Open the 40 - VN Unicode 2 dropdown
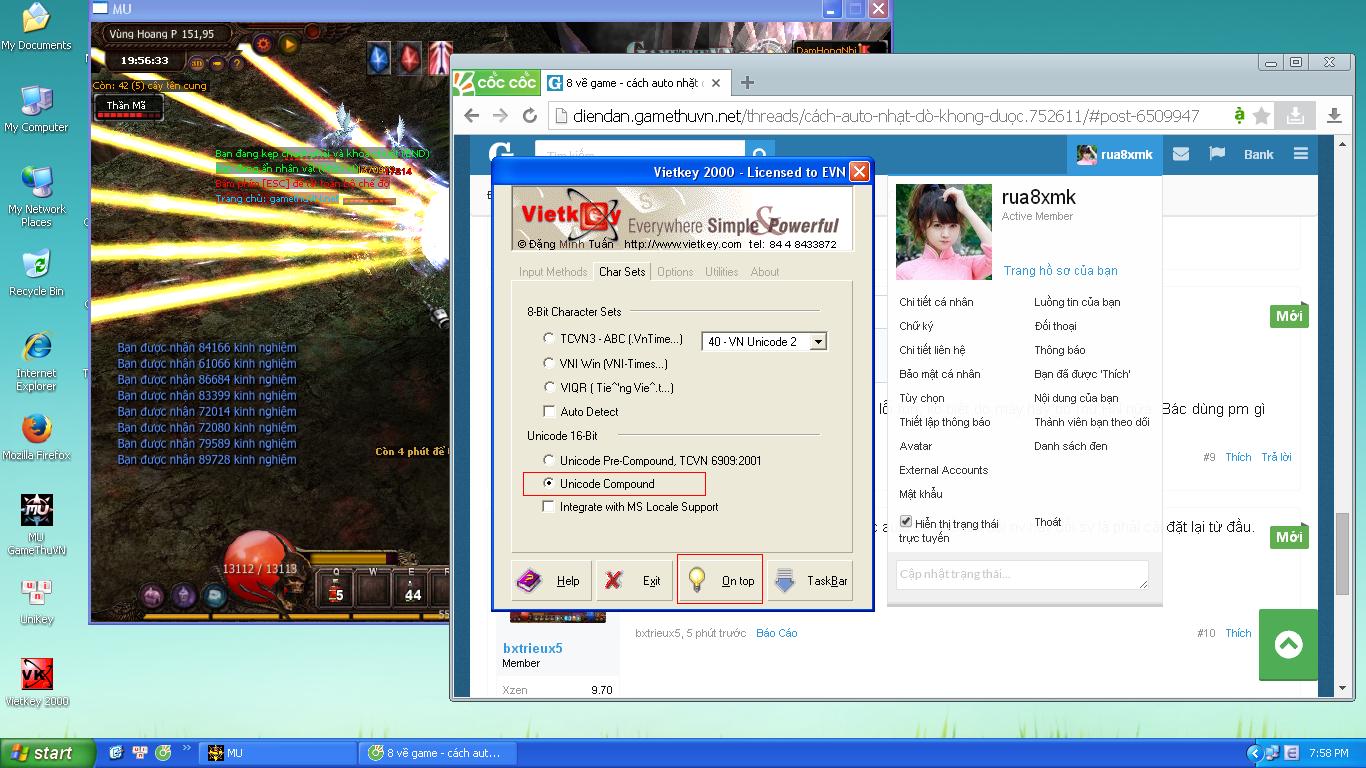This screenshot has height=768, width=1366. pos(764,341)
